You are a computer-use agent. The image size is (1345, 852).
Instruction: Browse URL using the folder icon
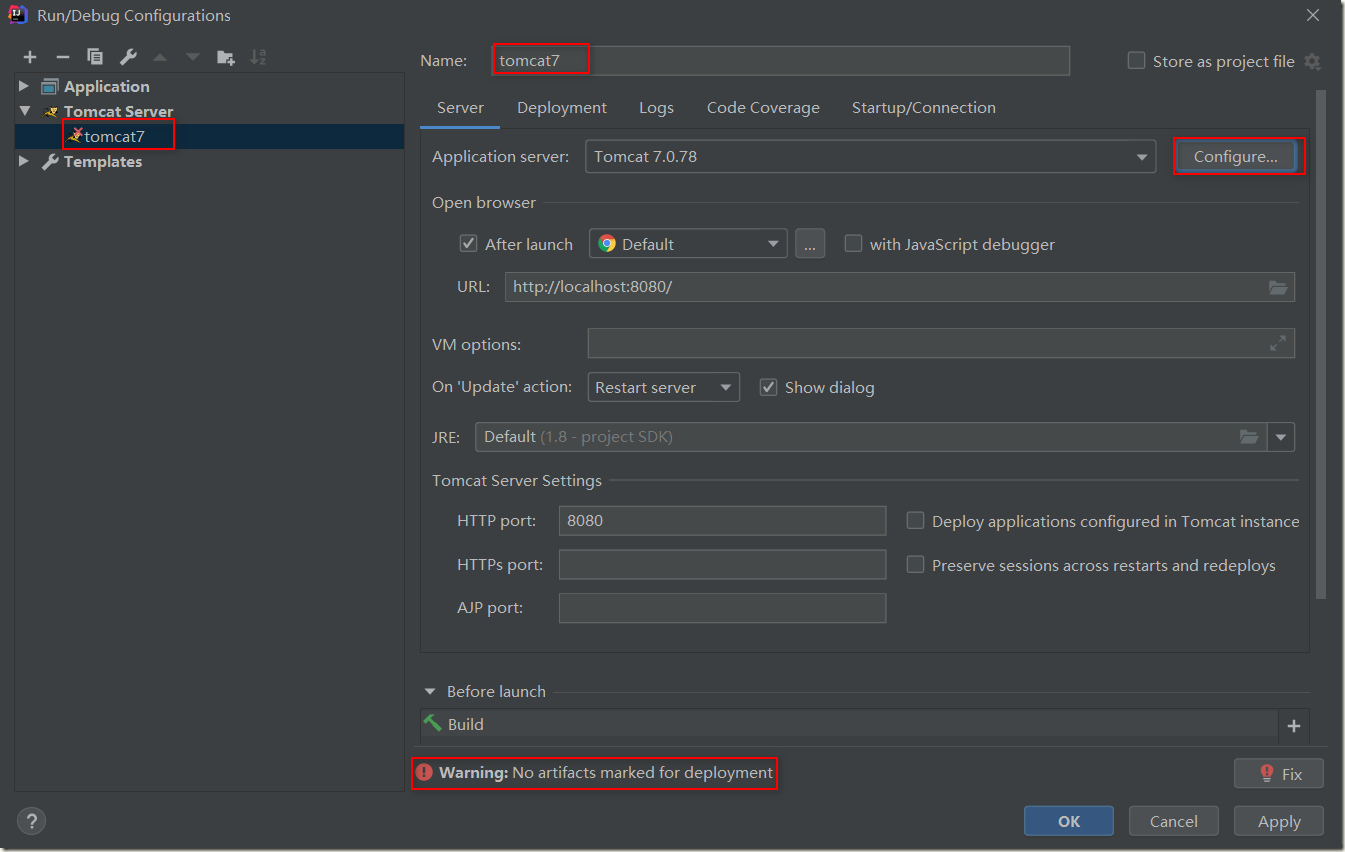tap(1278, 287)
